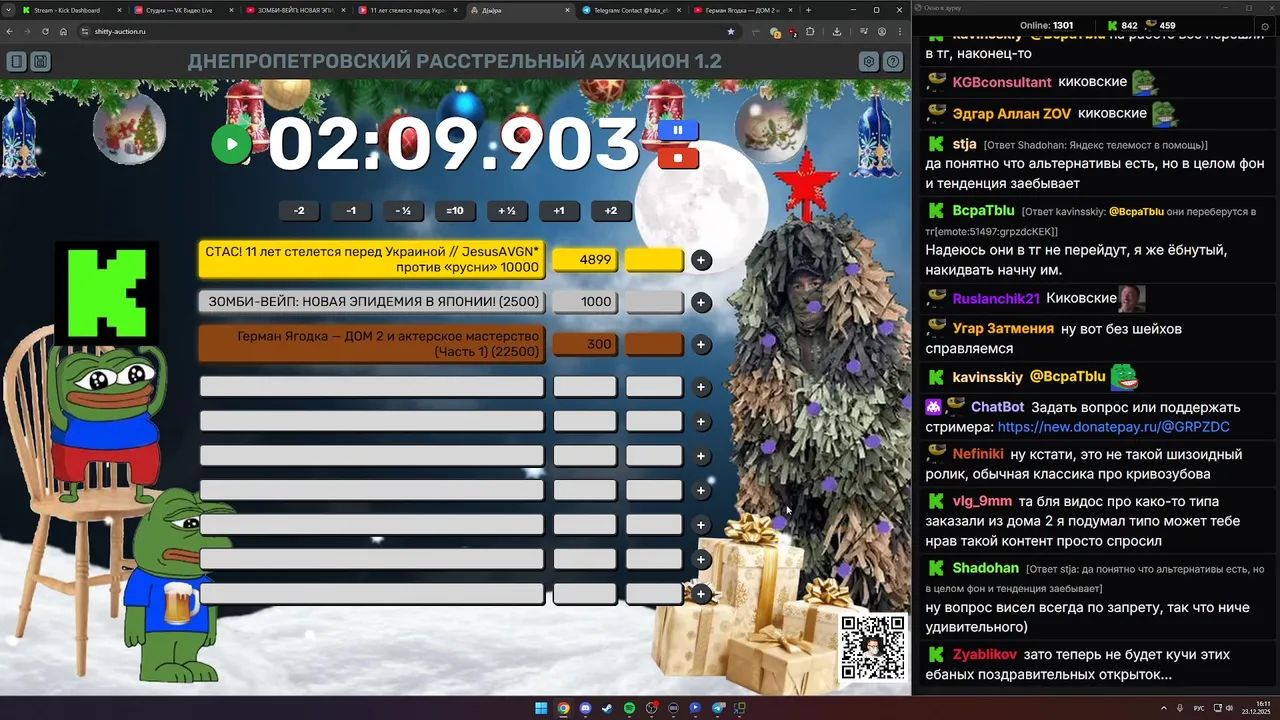This screenshot has width=1280, height=720.
Task: Click plus button on the last empty lot row
Action: click(701, 594)
